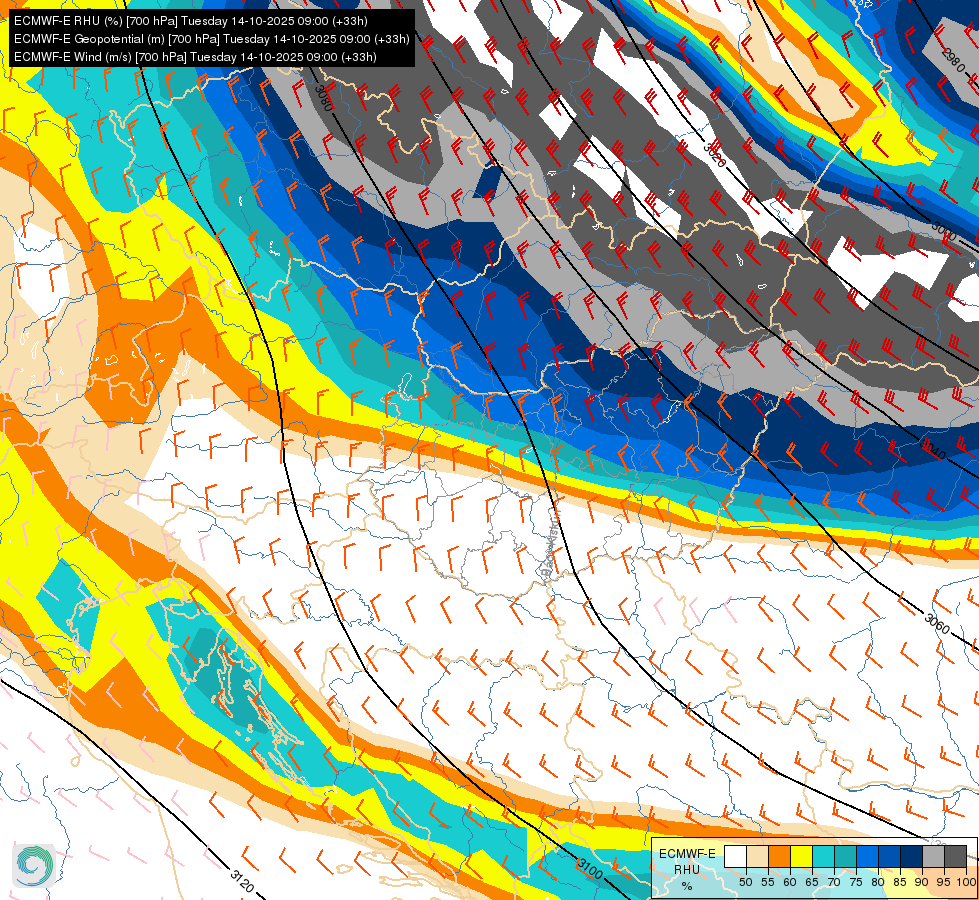Click the legend value 85

[900, 882]
